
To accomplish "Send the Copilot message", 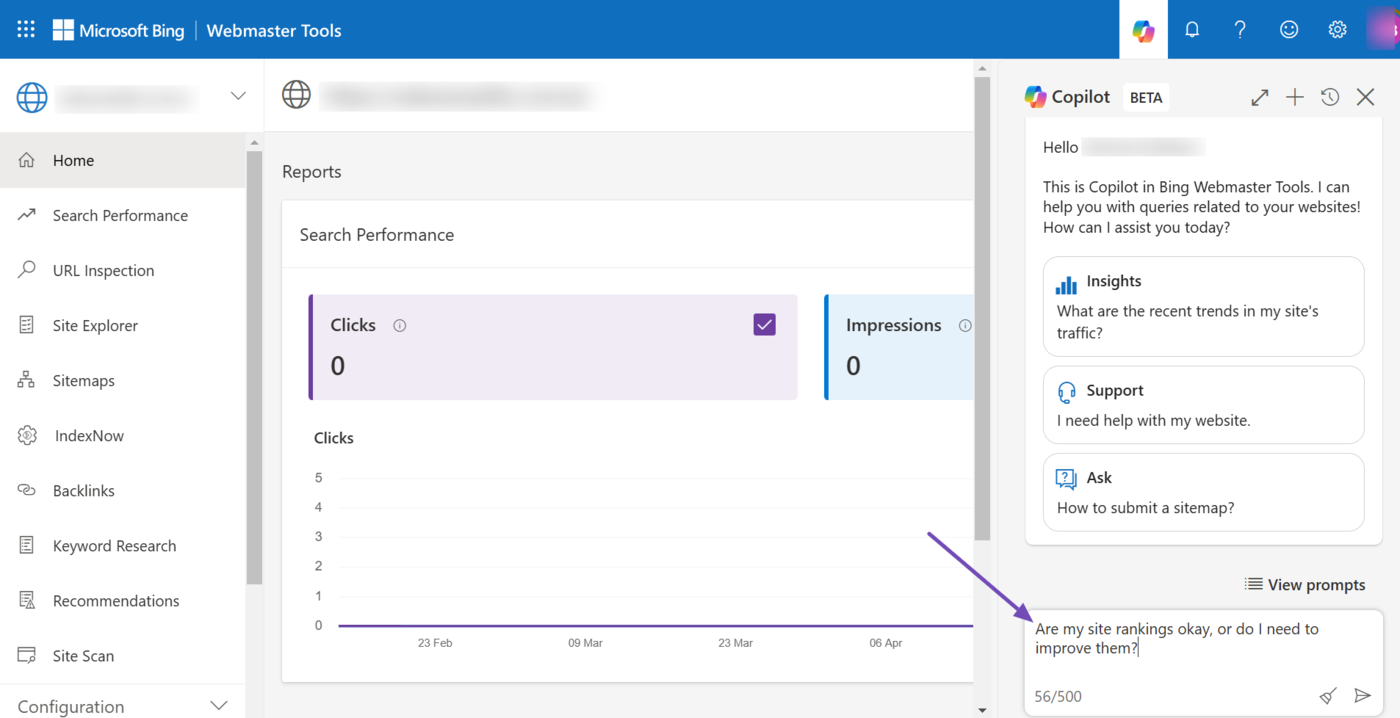I will (x=1362, y=696).
